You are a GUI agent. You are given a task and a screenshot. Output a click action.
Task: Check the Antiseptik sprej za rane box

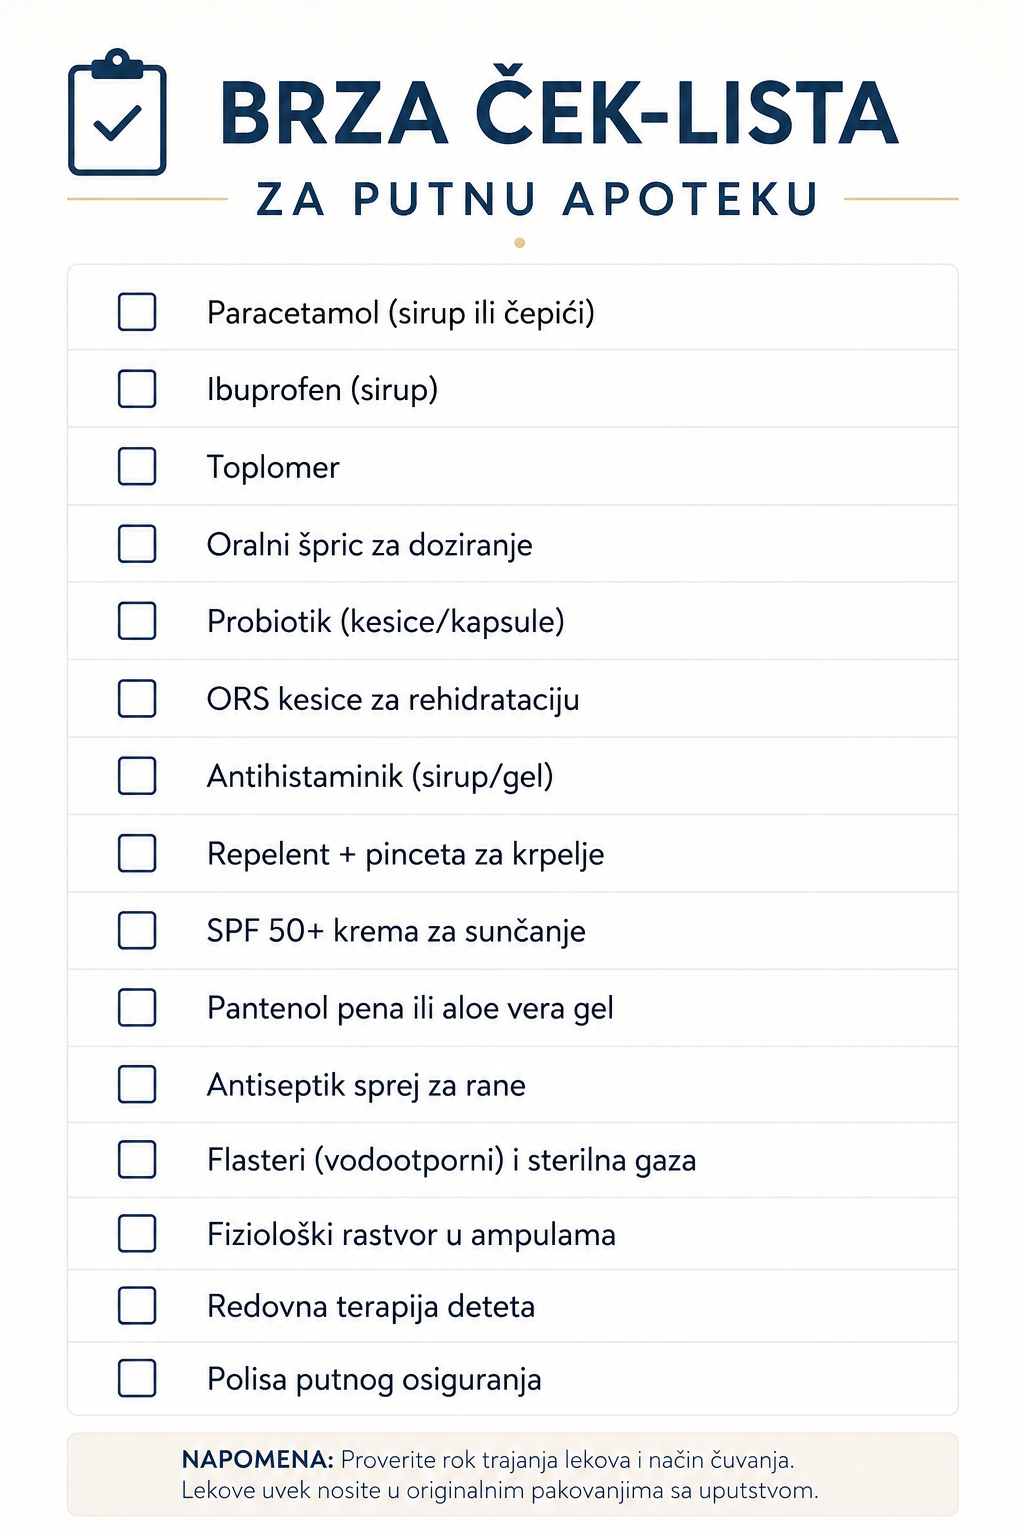(x=137, y=1084)
